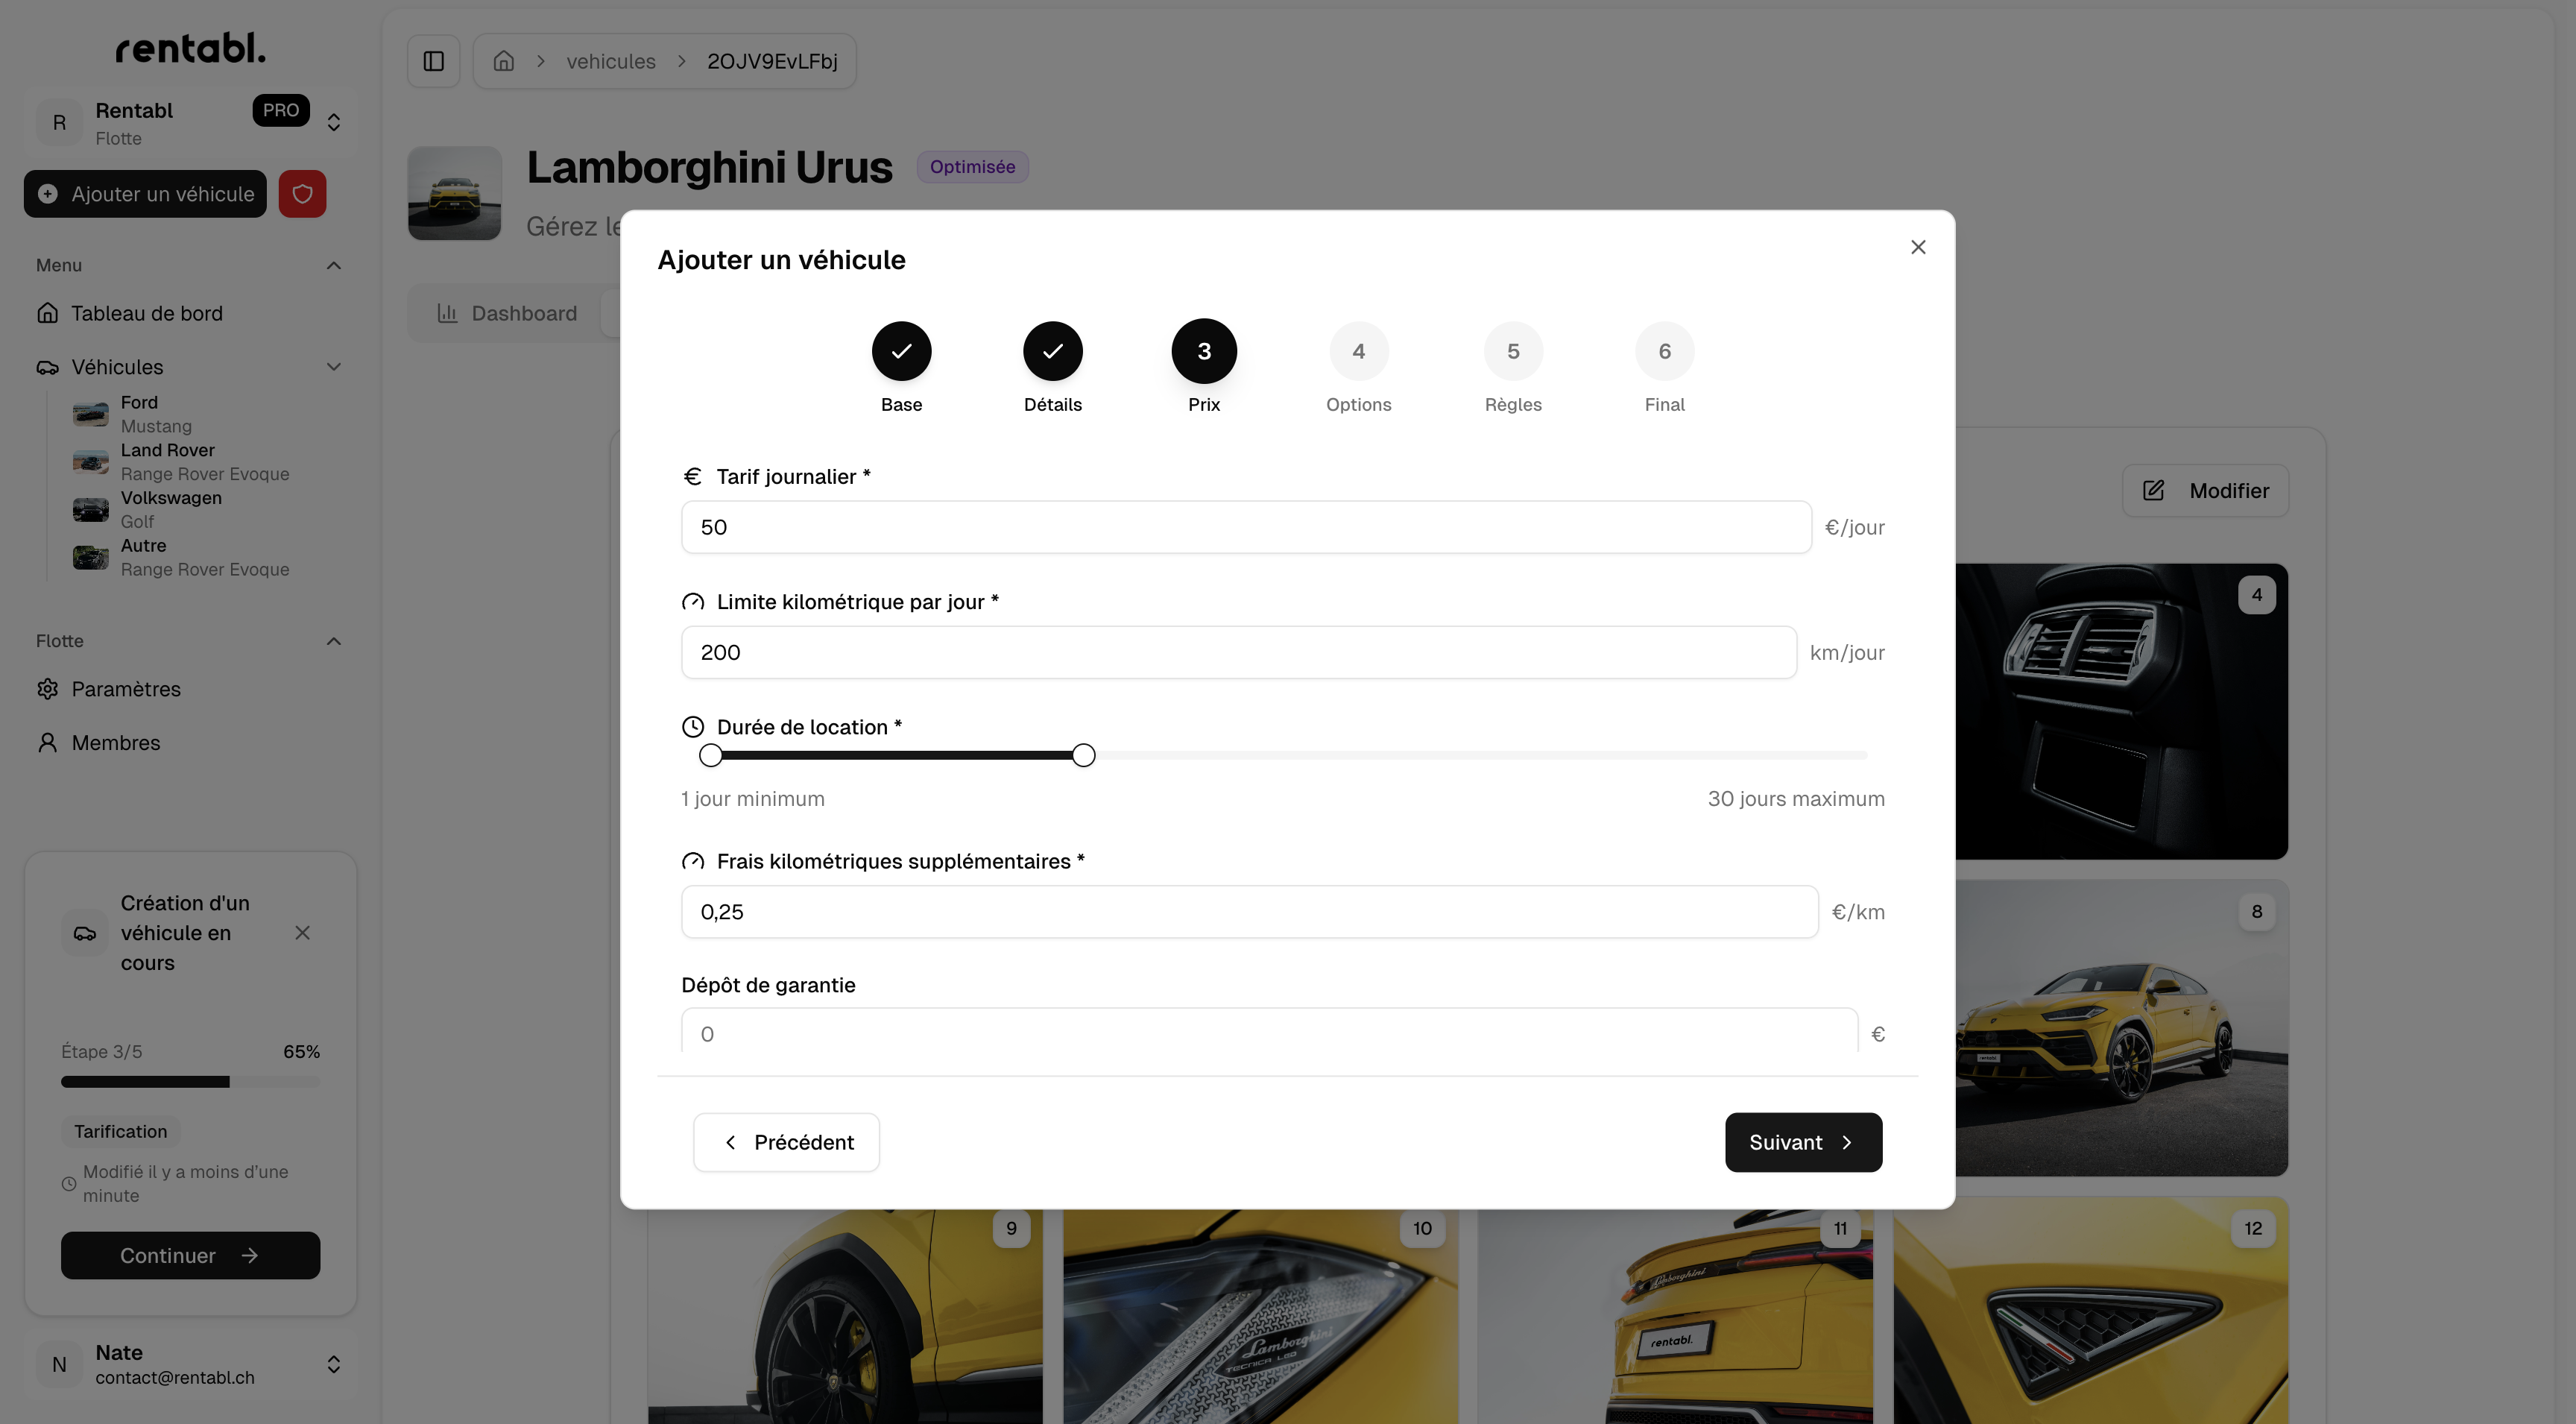Open photo 8 yellow Urus thumbnail

[2121, 1027]
